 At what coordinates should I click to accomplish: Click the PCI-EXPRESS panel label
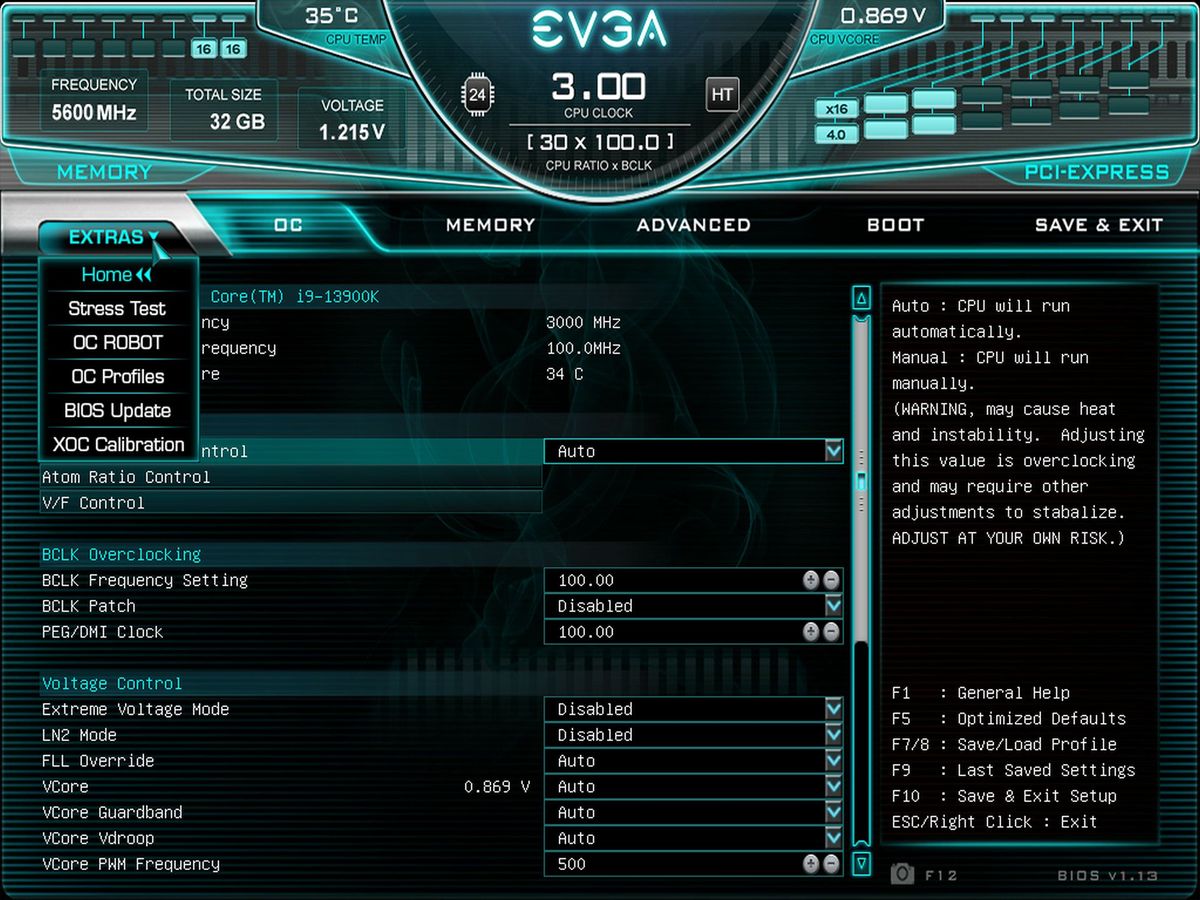click(1096, 172)
